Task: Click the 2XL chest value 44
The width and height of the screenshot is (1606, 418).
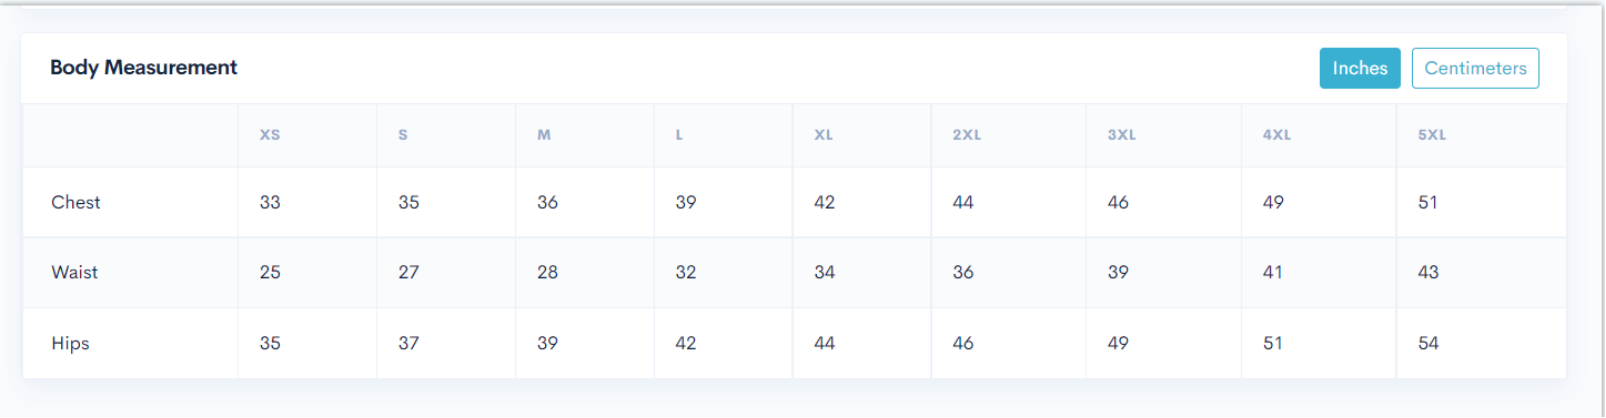Action: click(963, 202)
